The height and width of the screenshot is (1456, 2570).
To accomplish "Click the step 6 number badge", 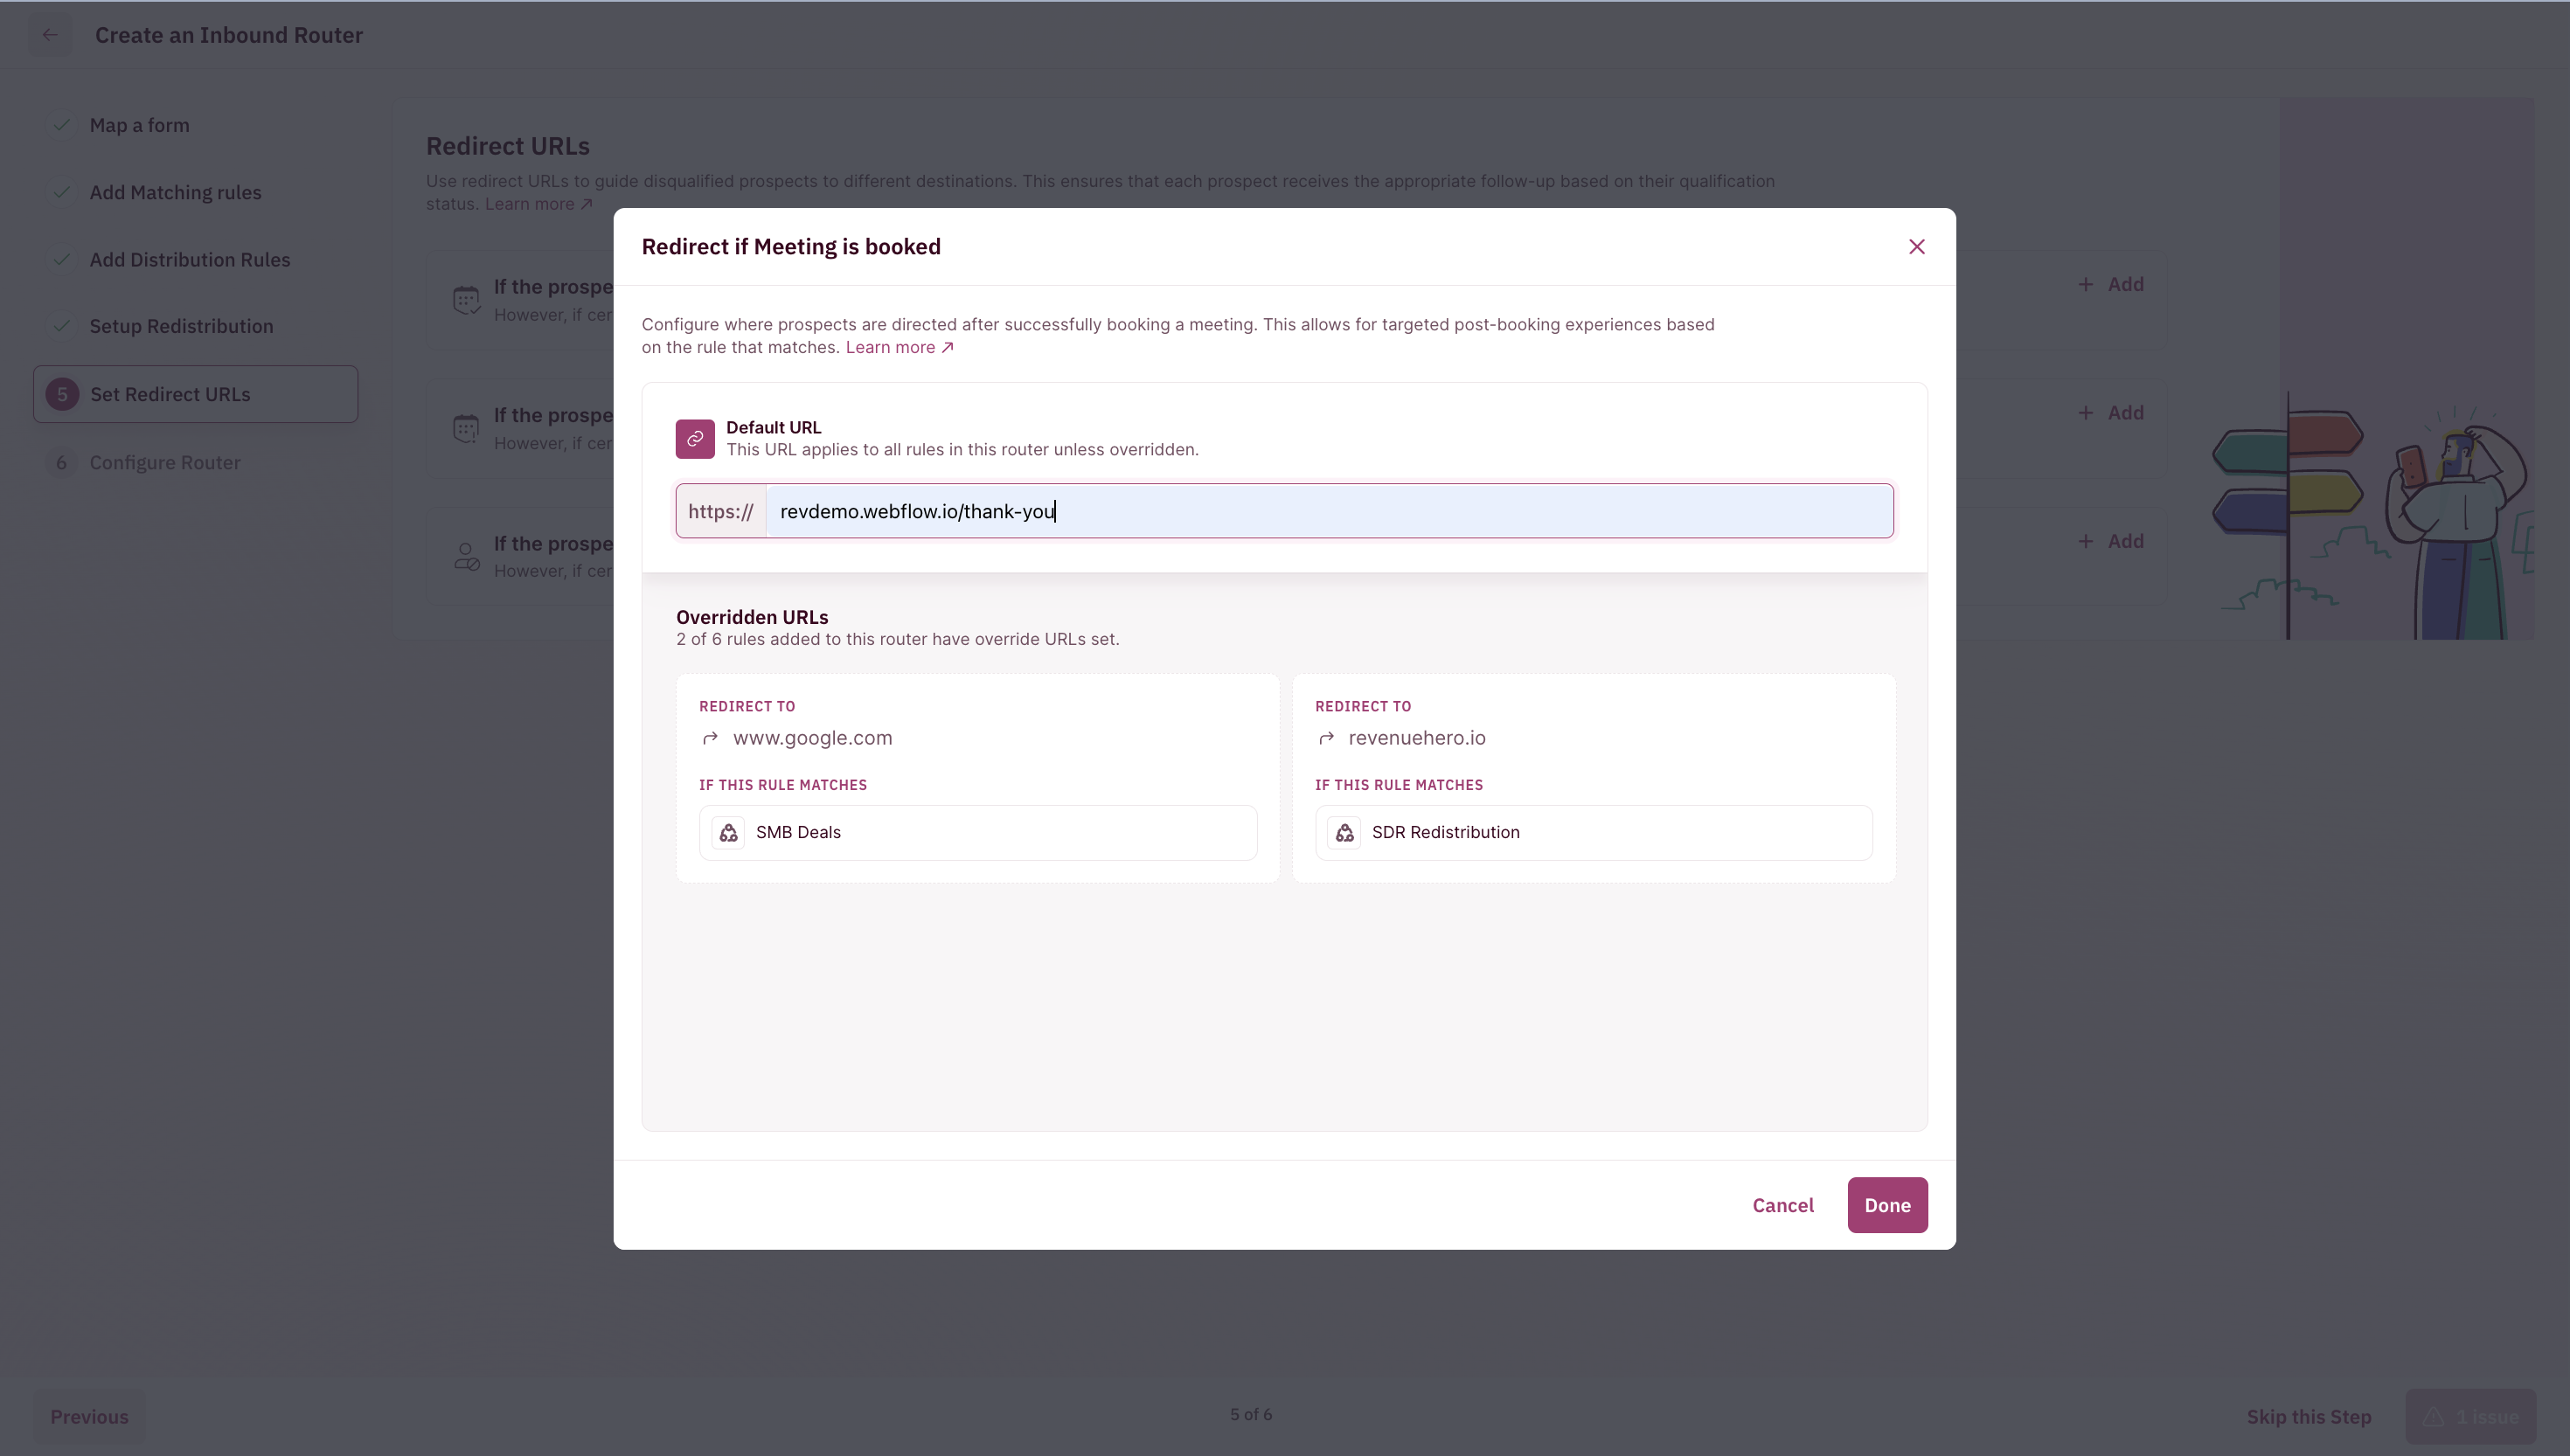I will tap(62, 462).
